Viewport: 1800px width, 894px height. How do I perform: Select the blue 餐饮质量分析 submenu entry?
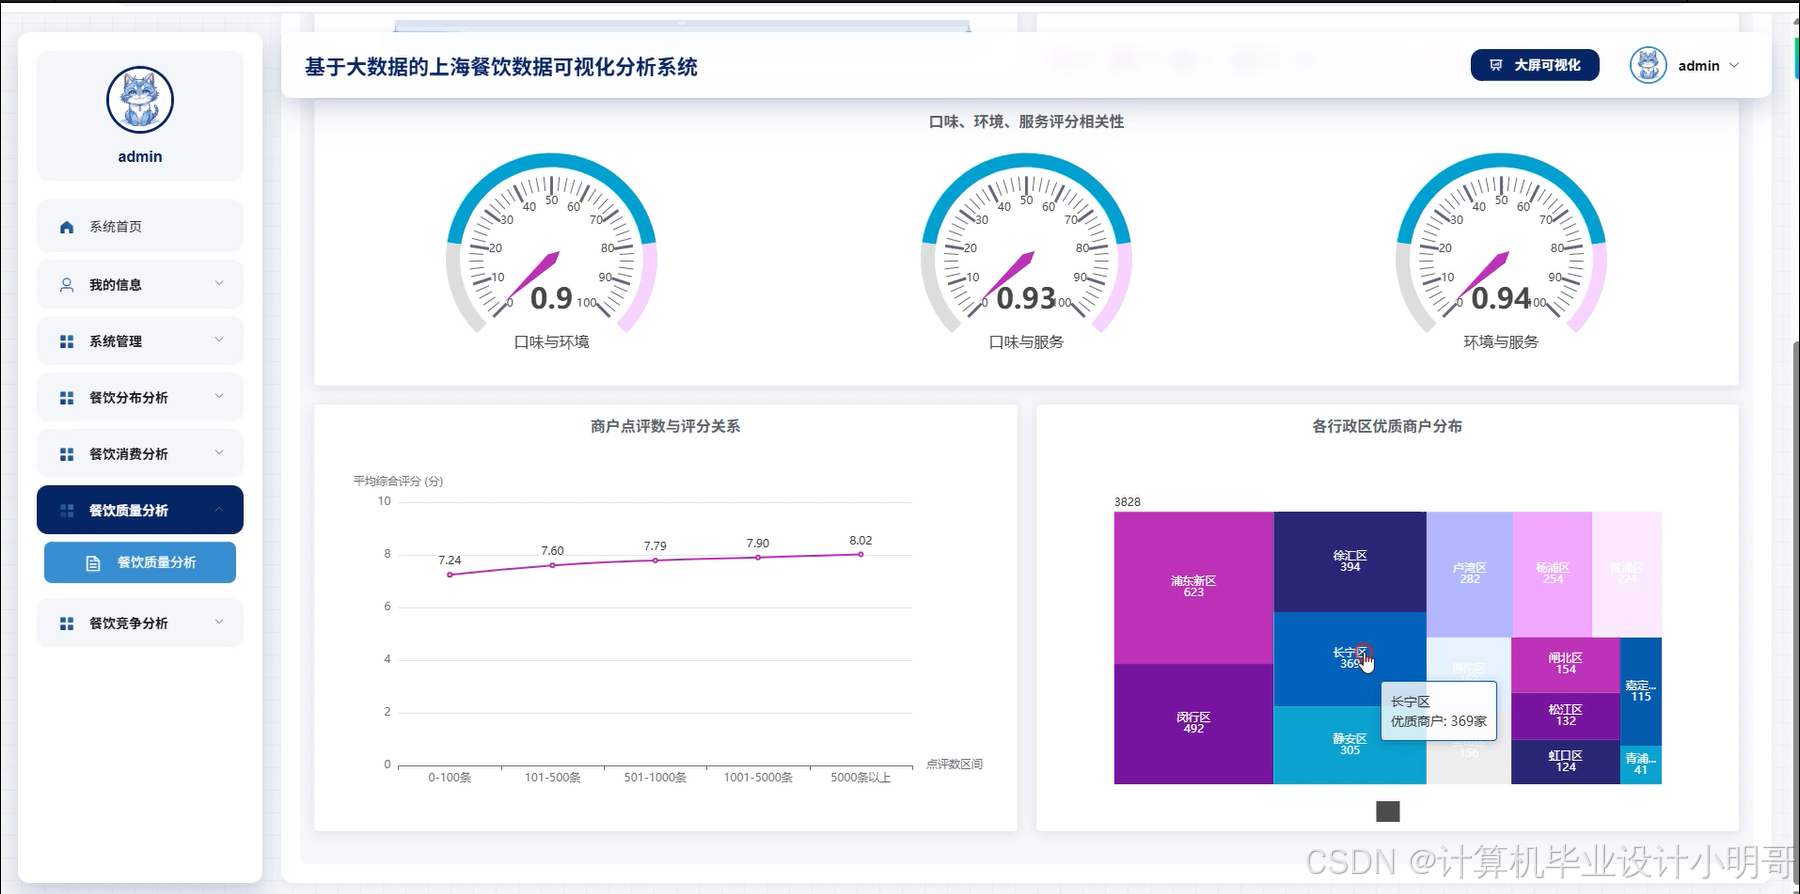(x=140, y=562)
